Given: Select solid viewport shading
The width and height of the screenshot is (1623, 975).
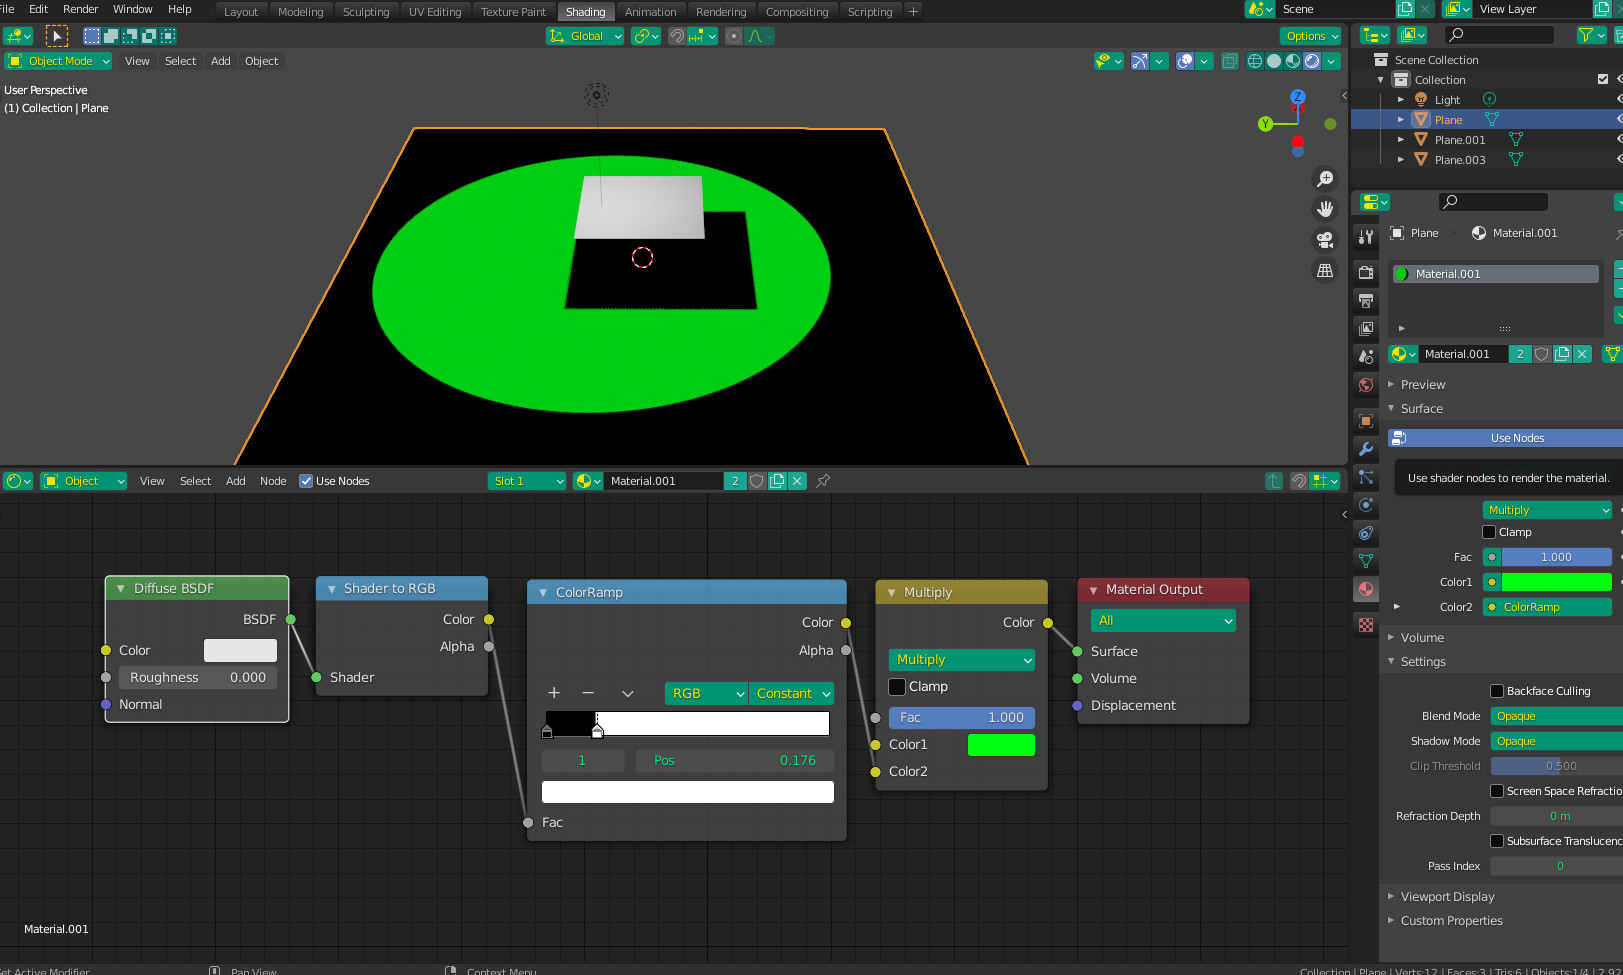Looking at the screenshot, I should [x=1274, y=61].
